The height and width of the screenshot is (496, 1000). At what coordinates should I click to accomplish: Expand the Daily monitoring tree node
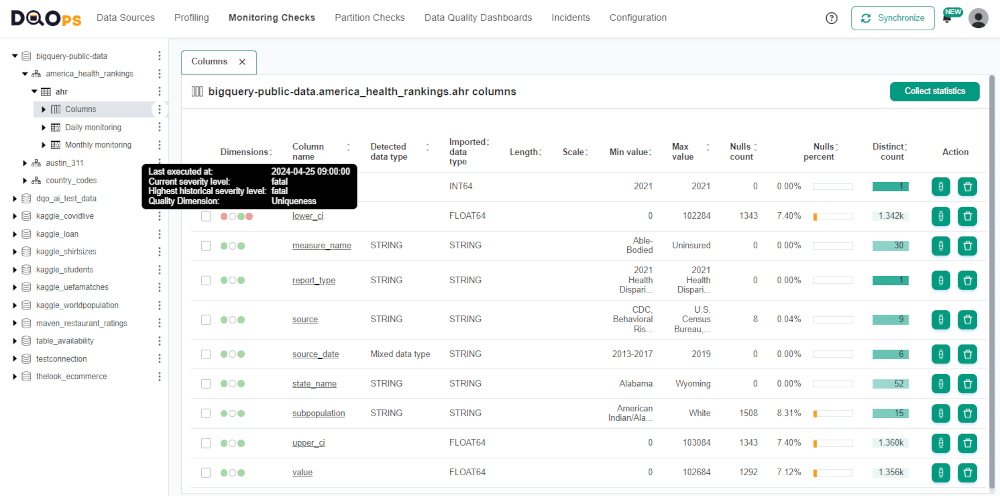tap(44, 128)
